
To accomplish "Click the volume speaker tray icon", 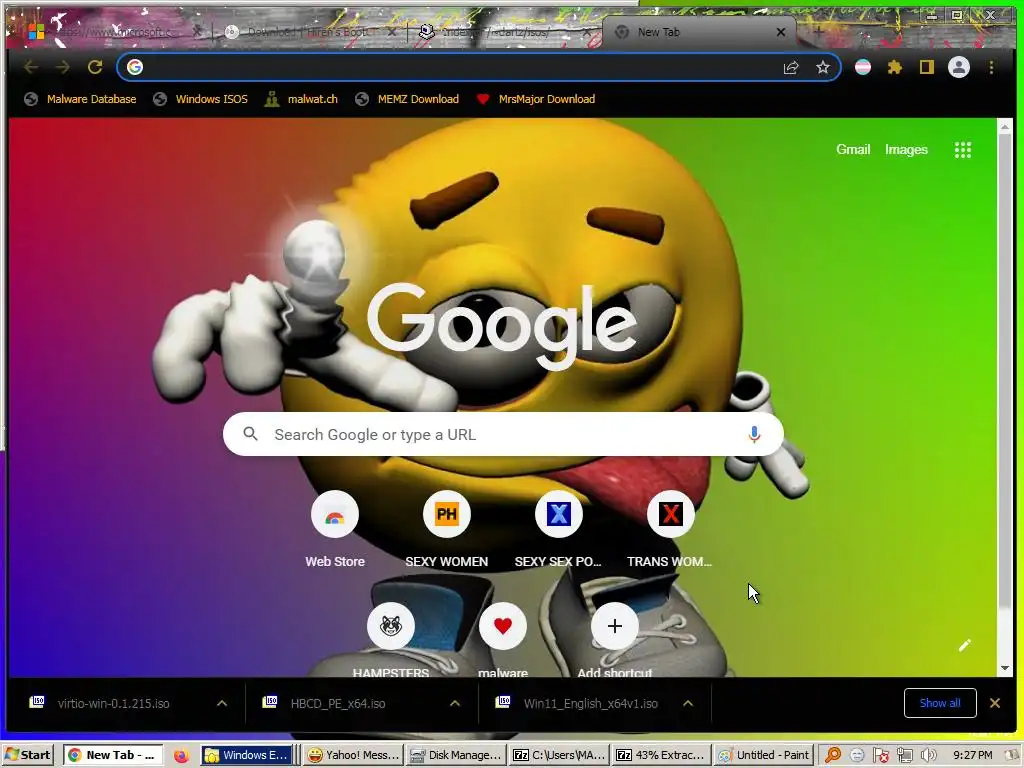I will 928,755.
